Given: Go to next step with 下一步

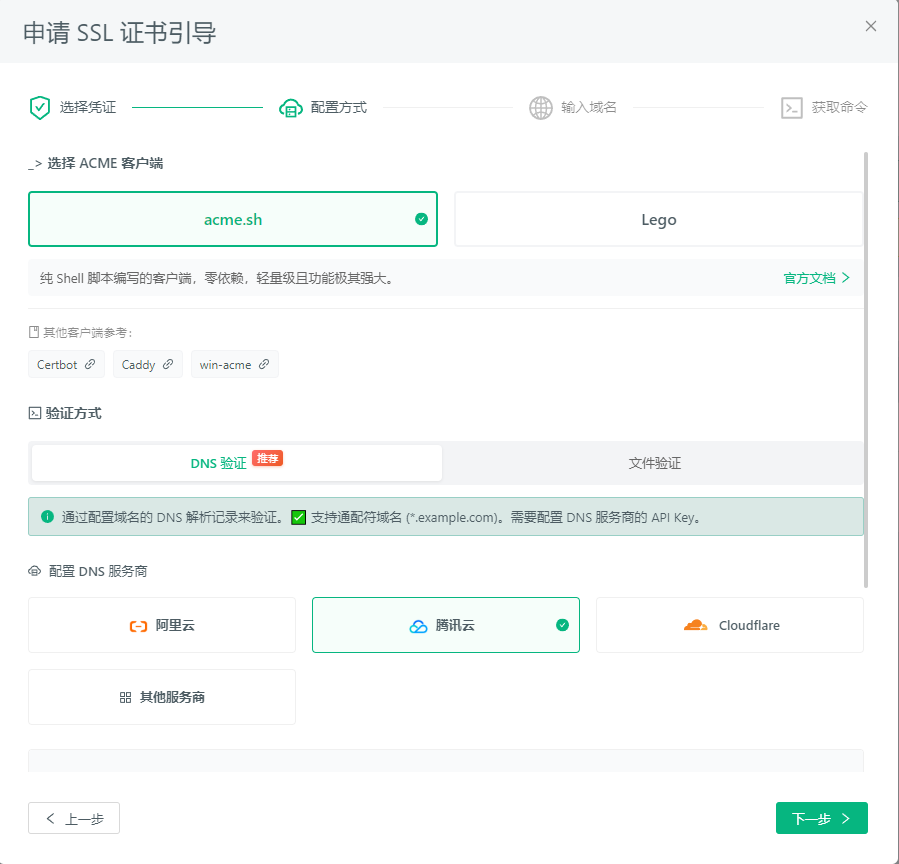Looking at the screenshot, I should point(821,818).
